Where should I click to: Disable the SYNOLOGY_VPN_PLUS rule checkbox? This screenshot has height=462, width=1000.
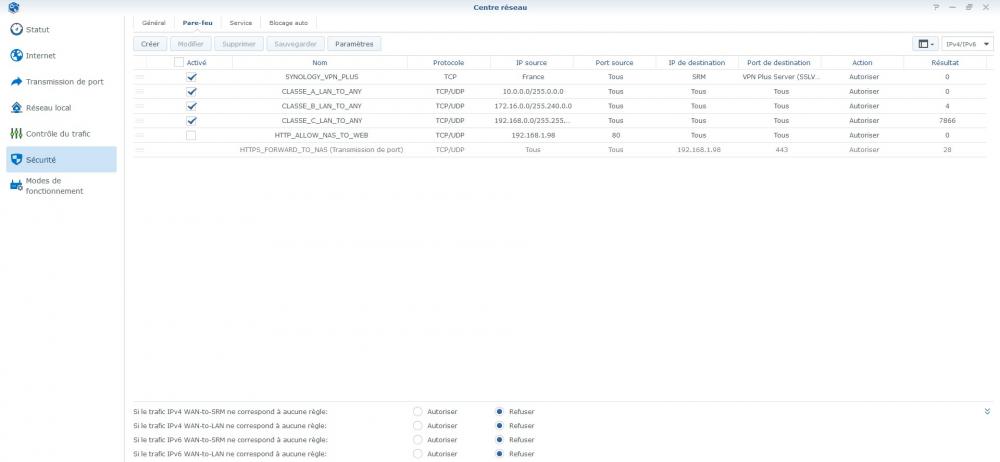[191, 77]
